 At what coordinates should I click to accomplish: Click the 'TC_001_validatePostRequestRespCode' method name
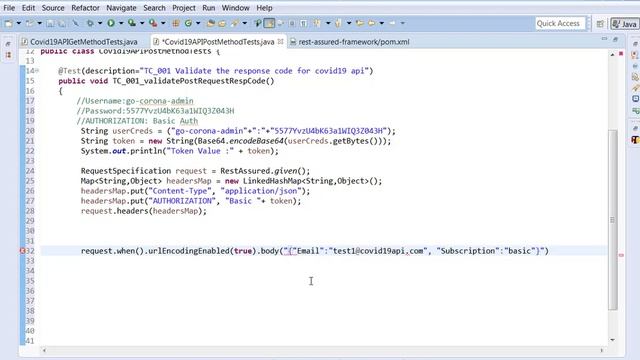pyautogui.click(x=189, y=81)
